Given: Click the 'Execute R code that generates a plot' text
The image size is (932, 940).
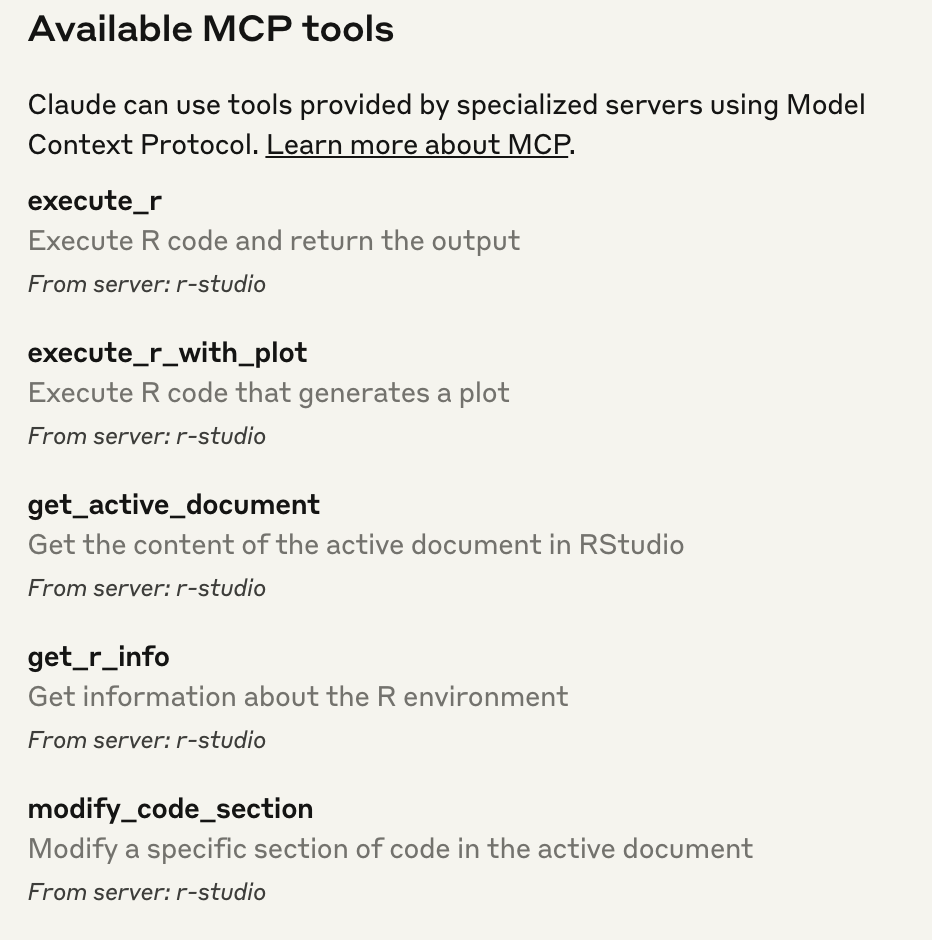Looking at the screenshot, I should coord(269,393).
